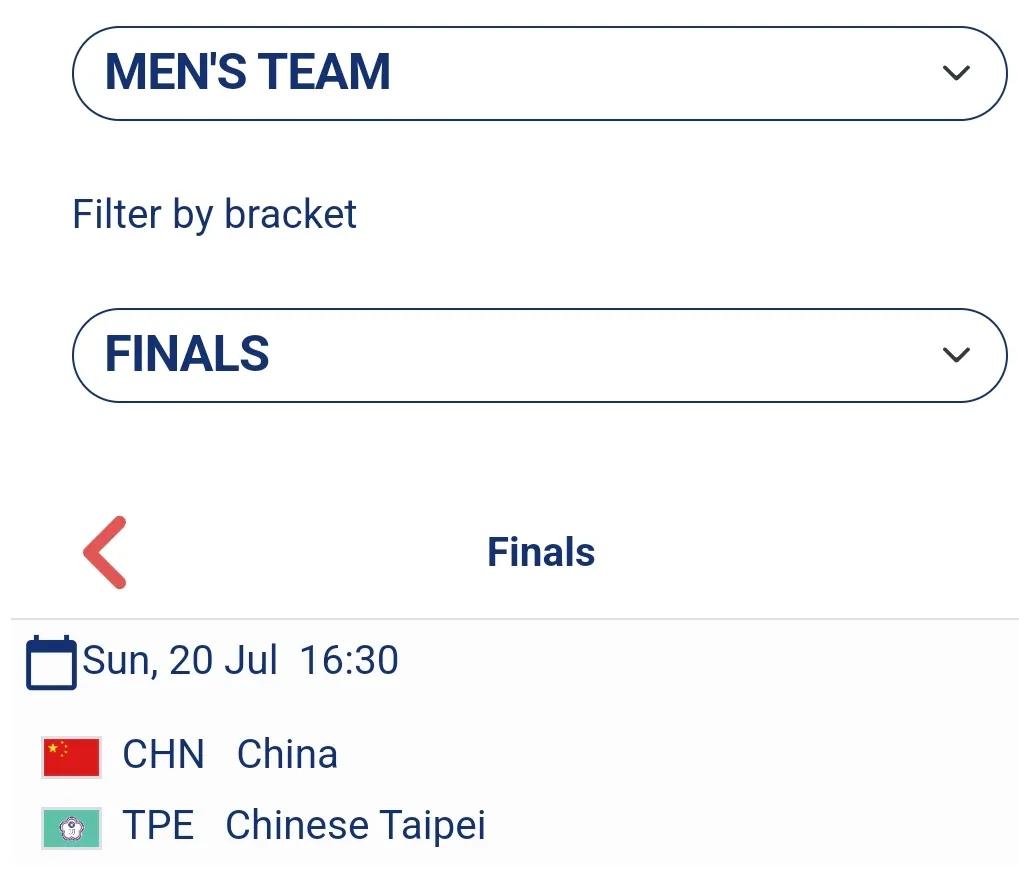Go back with the red left arrow
This screenshot has width=1019, height=882.
click(x=105, y=552)
